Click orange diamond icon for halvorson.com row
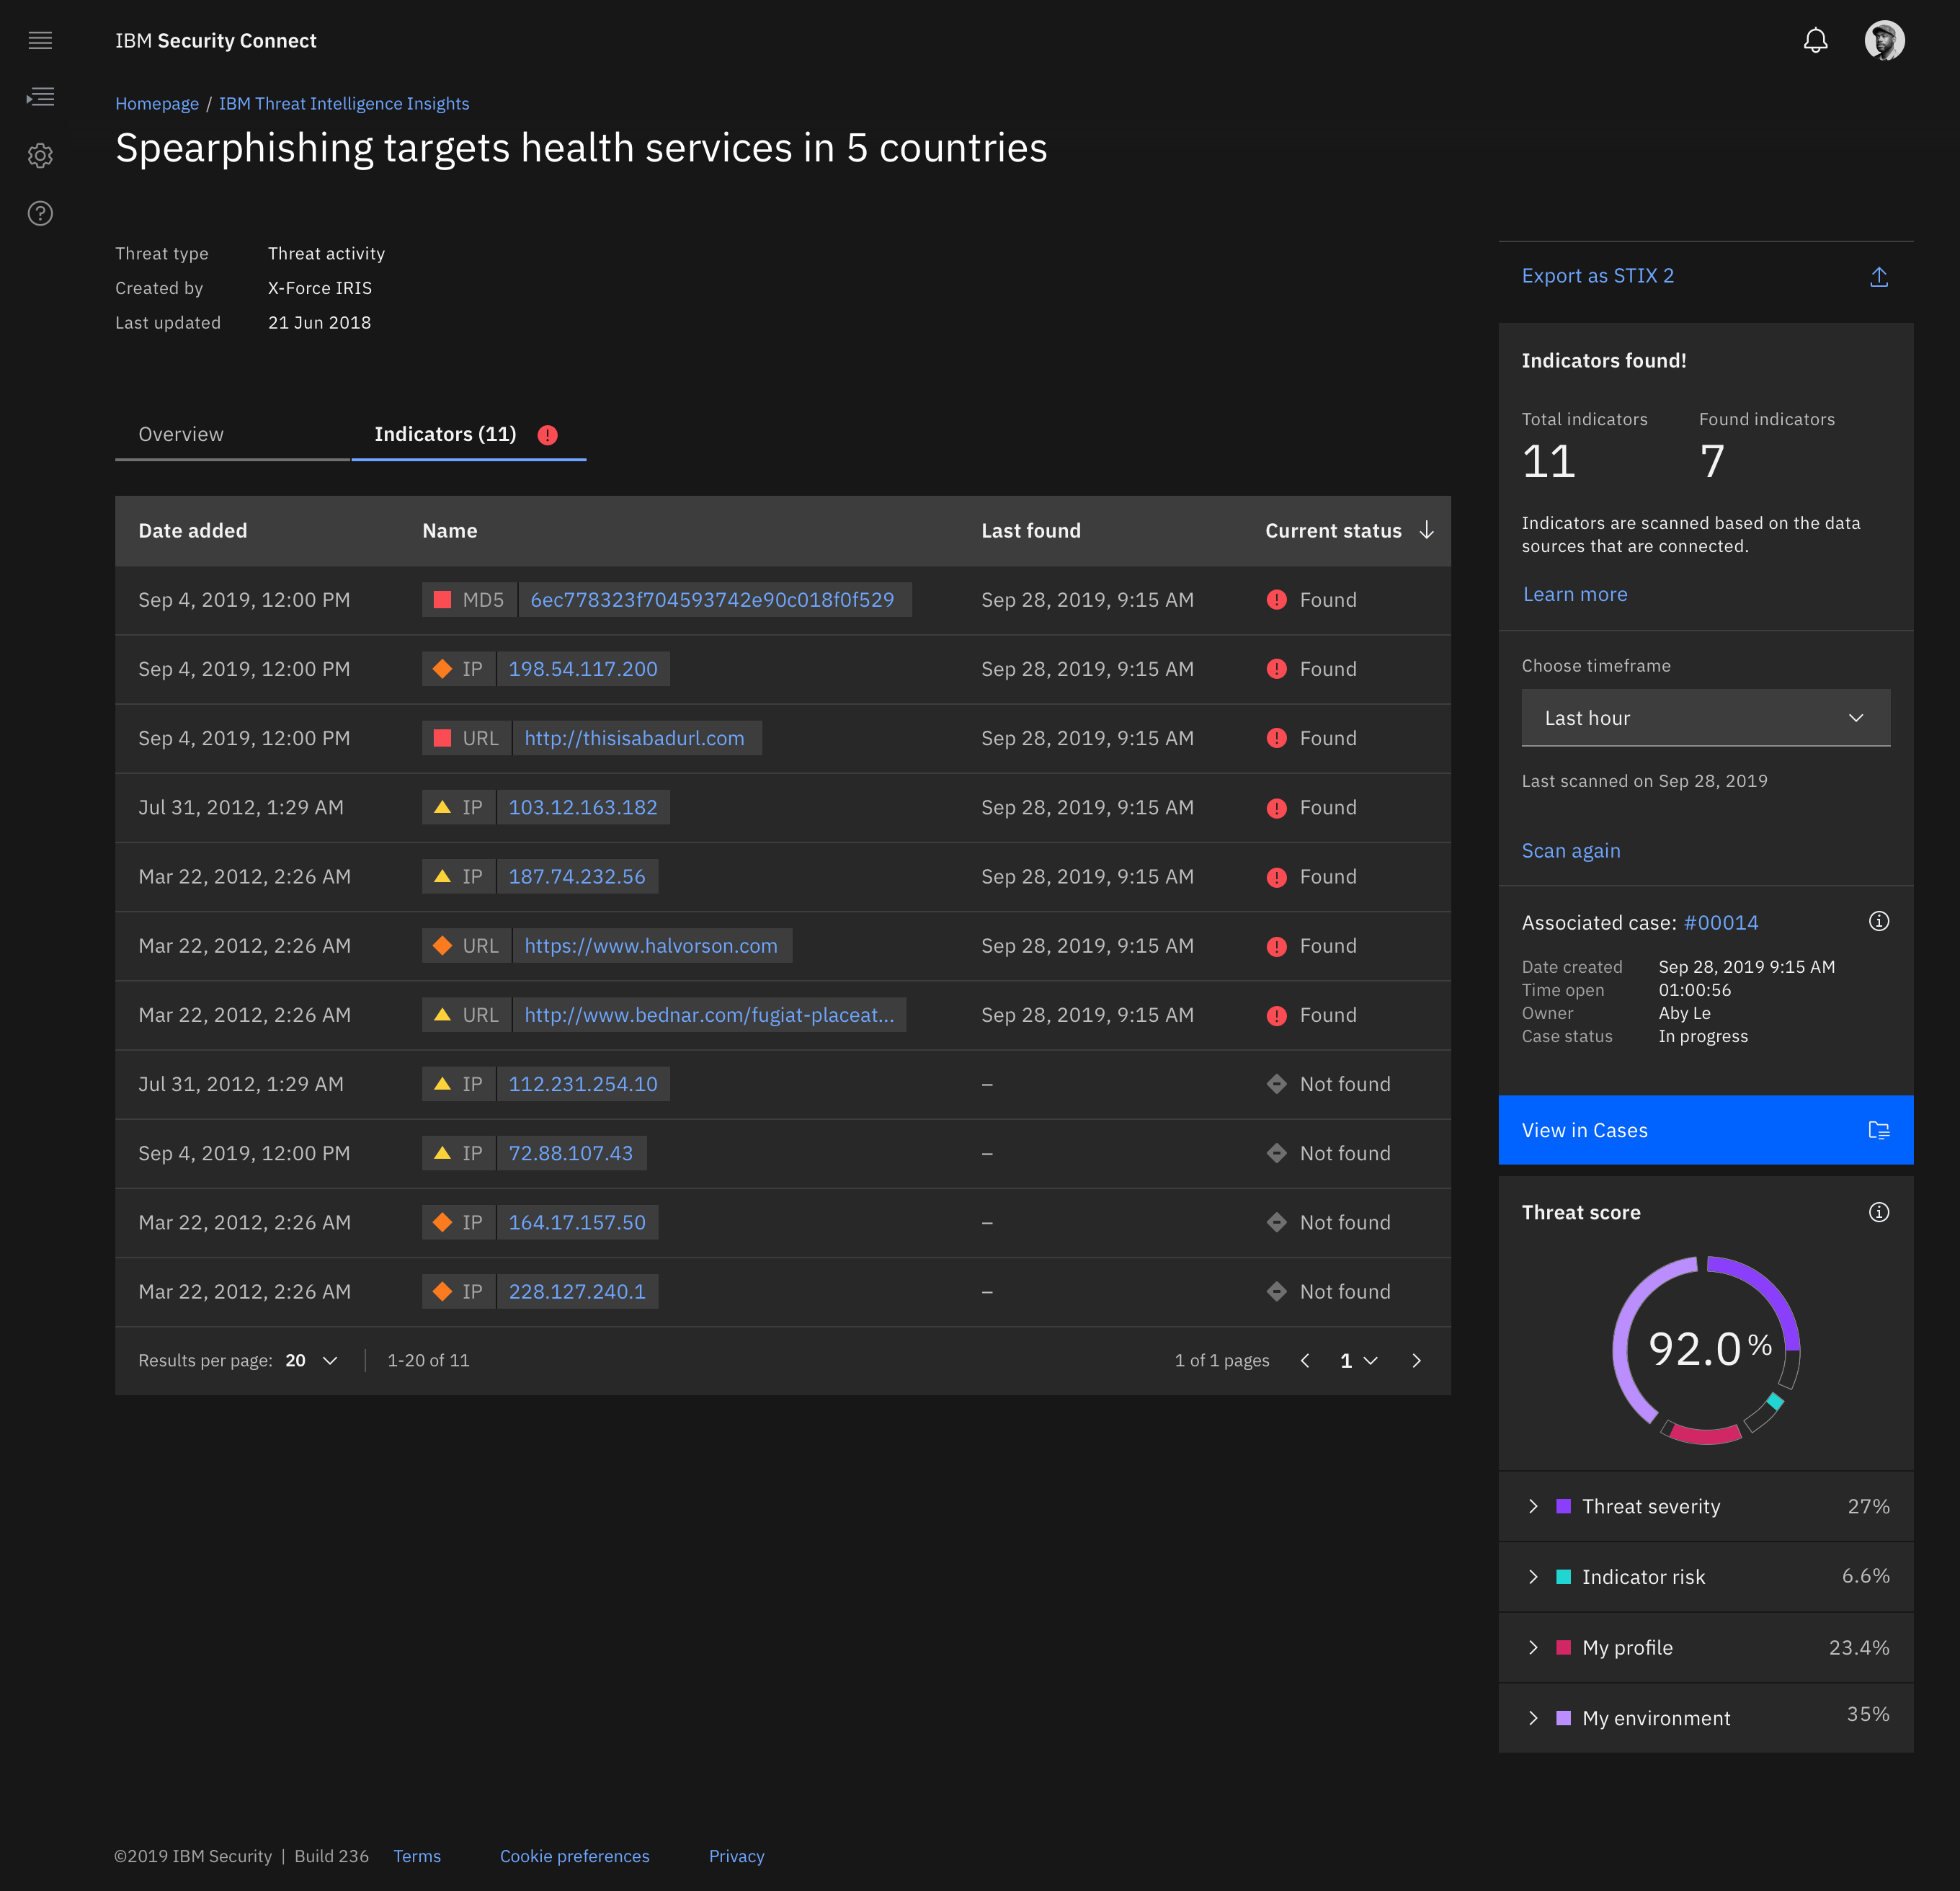Screen dimensions: 1960x1891 click(x=442, y=945)
